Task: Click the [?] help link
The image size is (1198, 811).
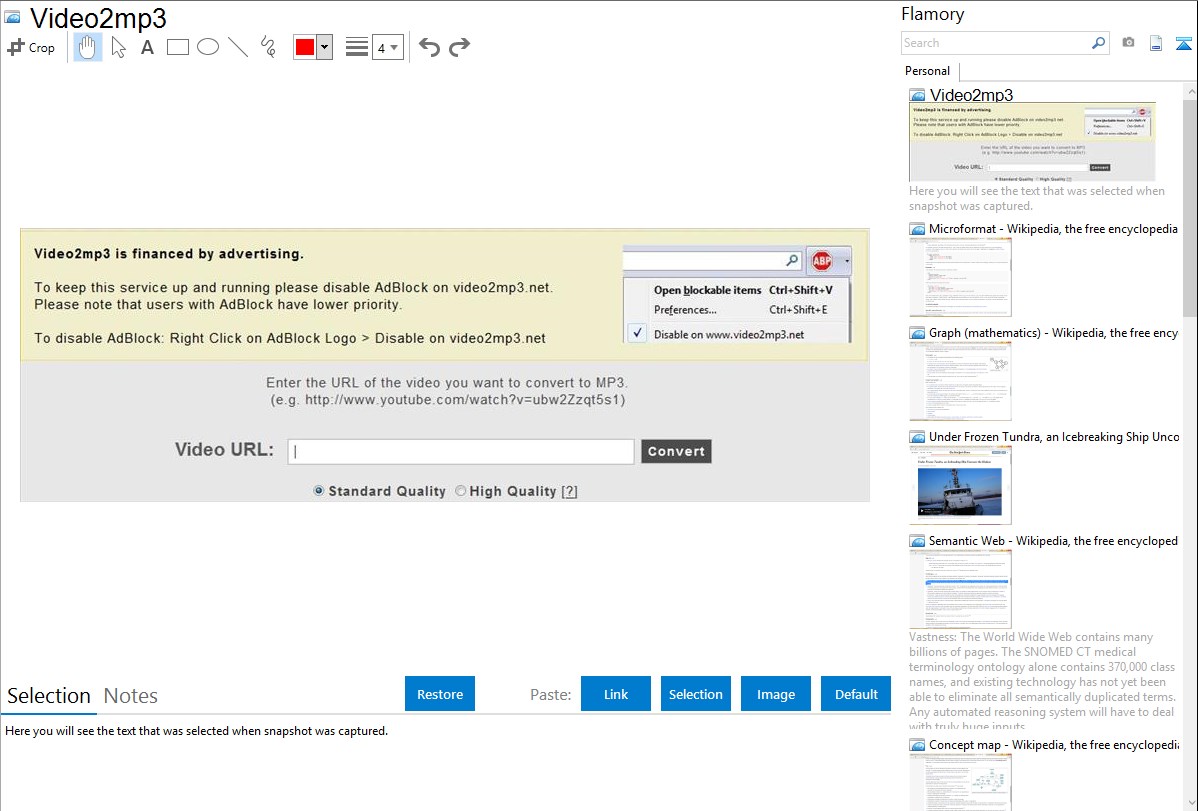Action: [x=569, y=491]
